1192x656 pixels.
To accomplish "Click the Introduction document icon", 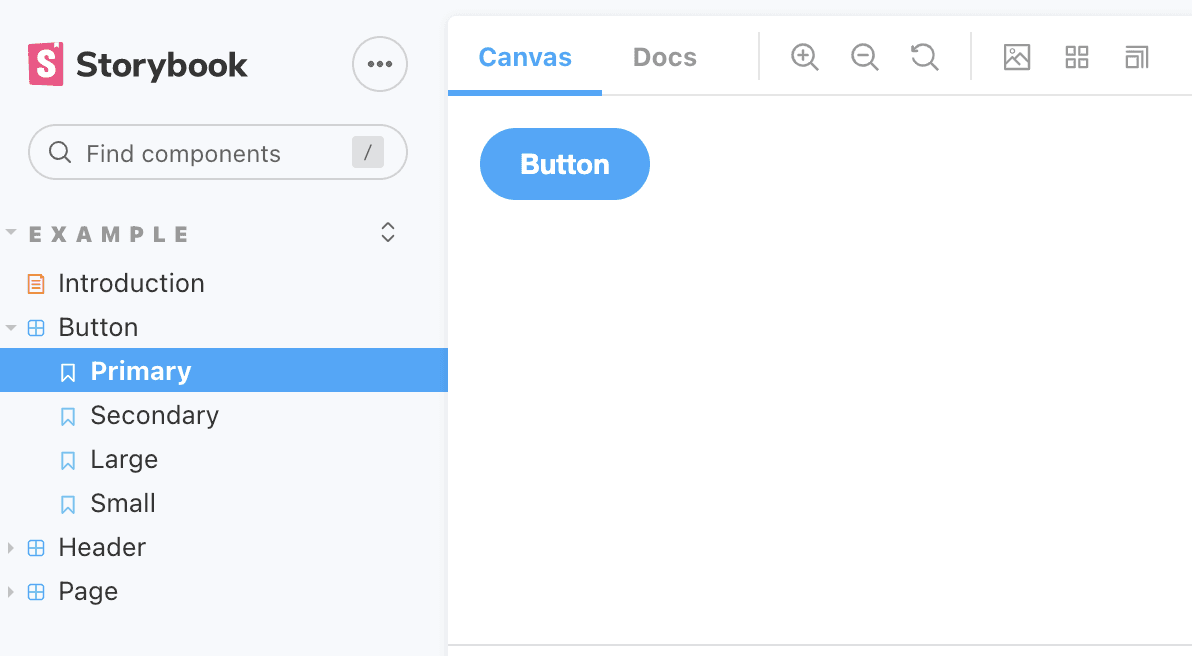I will 36,284.
